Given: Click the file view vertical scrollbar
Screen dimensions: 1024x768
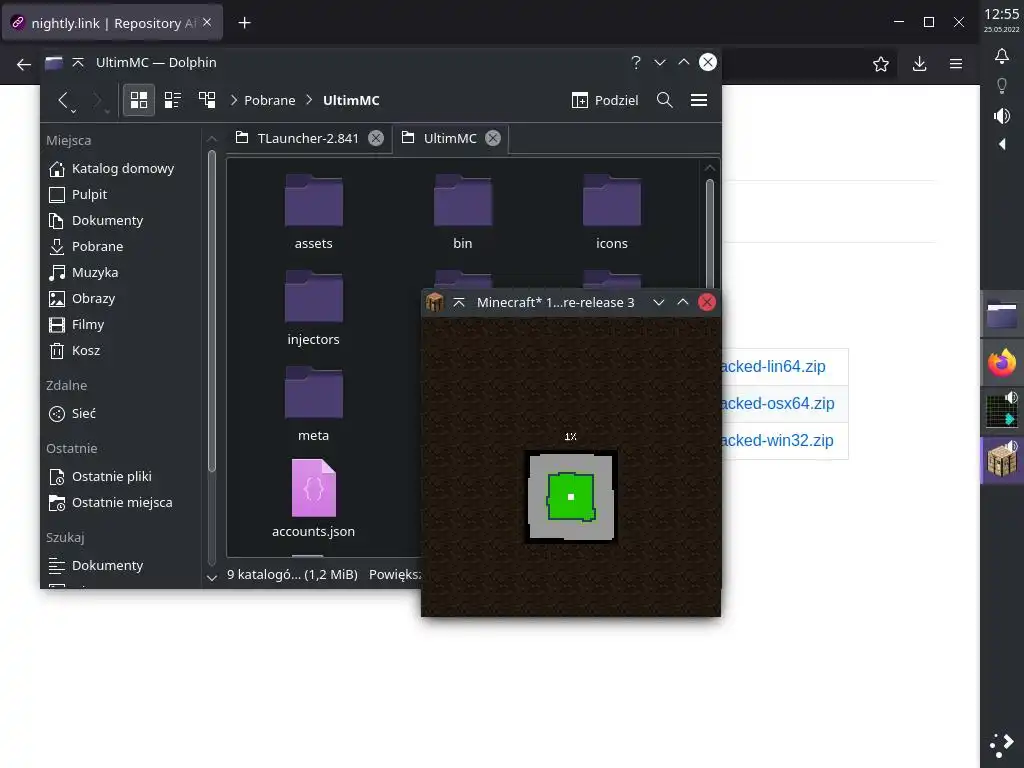Looking at the screenshot, I should (x=710, y=234).
